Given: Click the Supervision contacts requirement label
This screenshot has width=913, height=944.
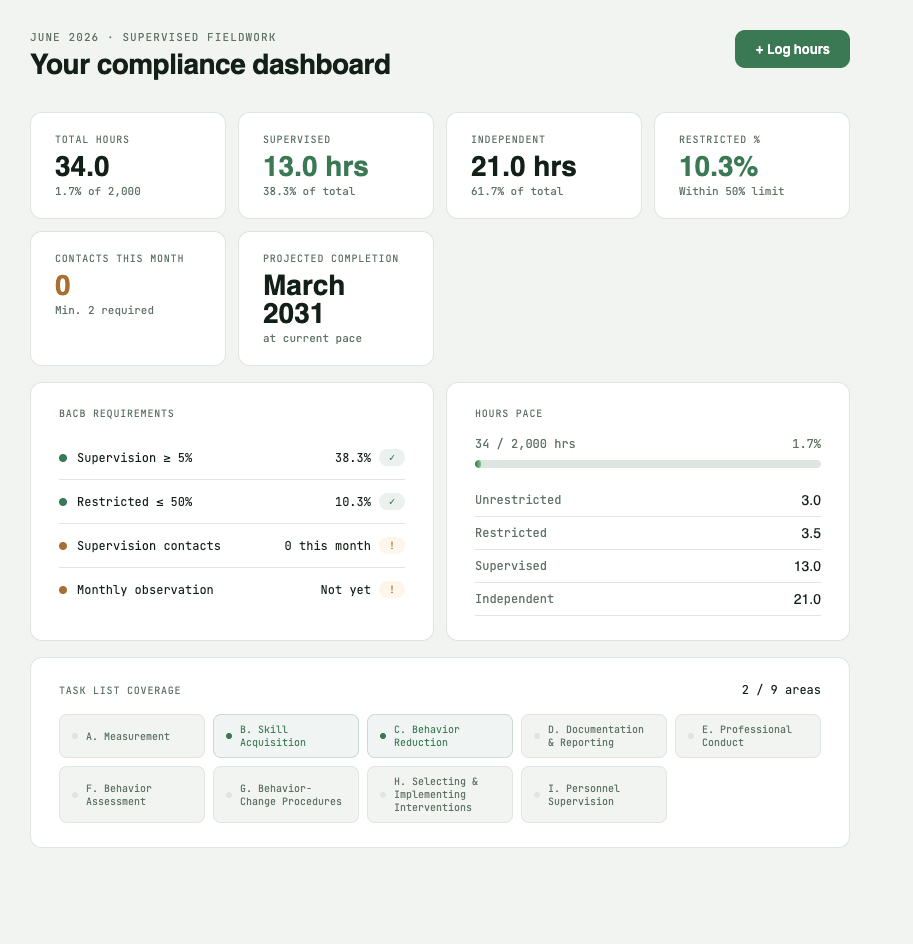Looking at the screenshot, I should (x=149, y=545).
